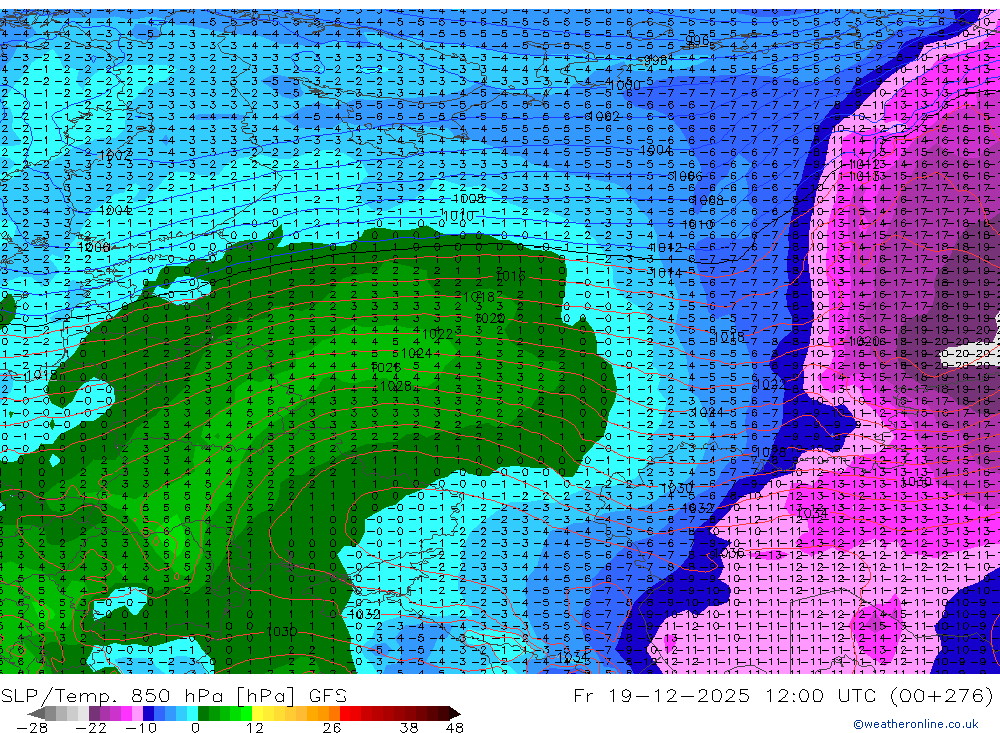Click the '0' legend value under color scale
1000x733 pixels.
(x=195, y=728)
